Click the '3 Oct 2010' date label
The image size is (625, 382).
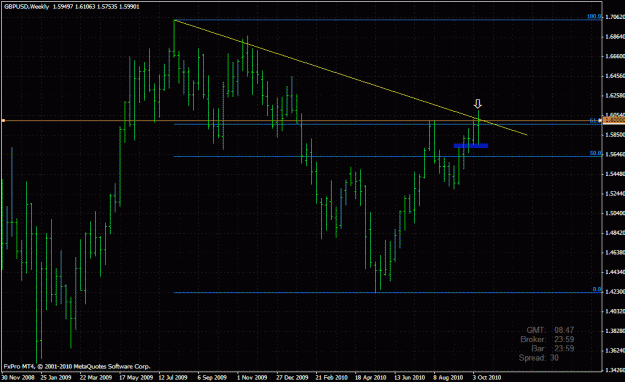coord(487,377)
